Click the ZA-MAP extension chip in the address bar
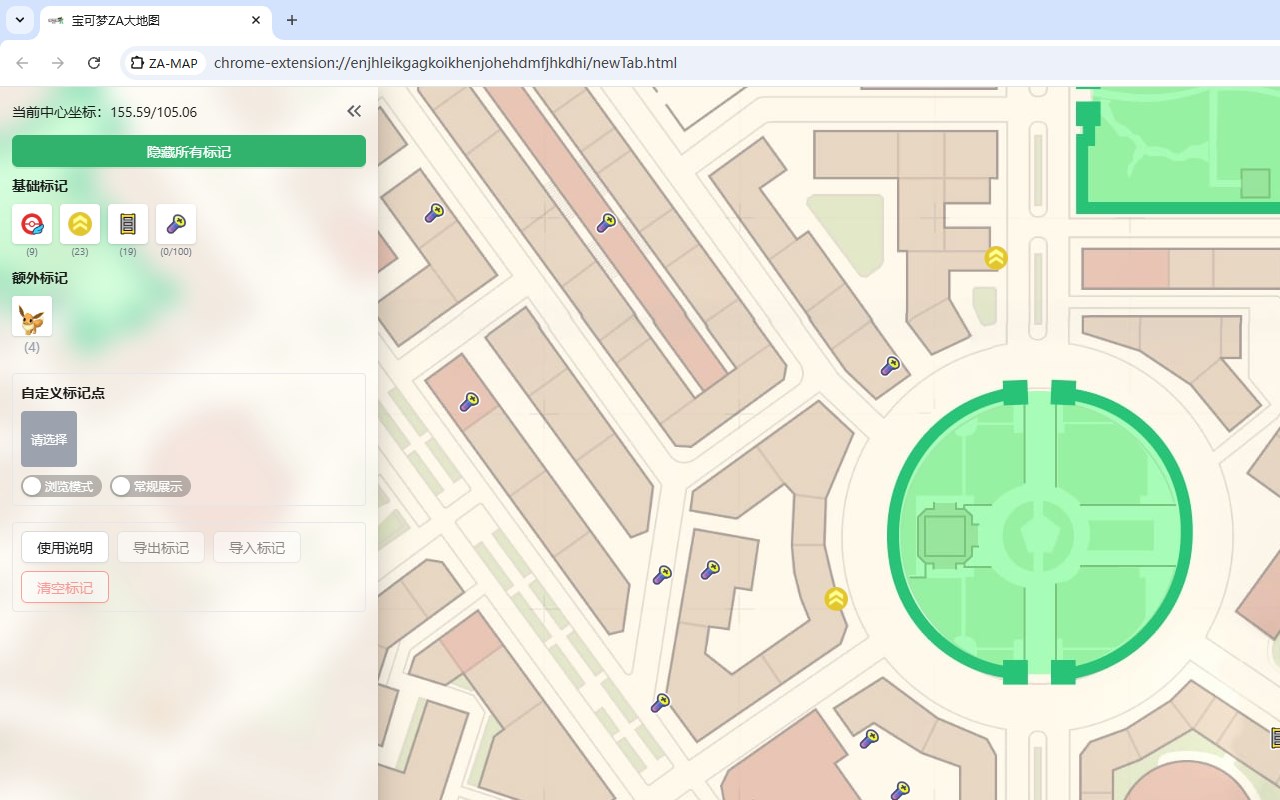1280x800 pixels. 165,63
